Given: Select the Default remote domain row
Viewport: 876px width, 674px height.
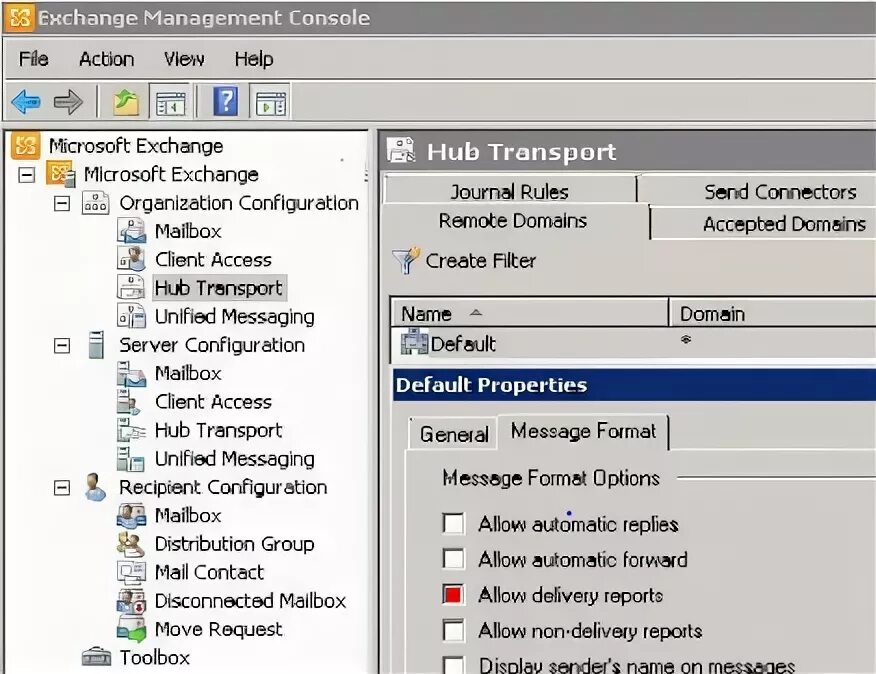Looking at the screenshot, I should (634, 342).
